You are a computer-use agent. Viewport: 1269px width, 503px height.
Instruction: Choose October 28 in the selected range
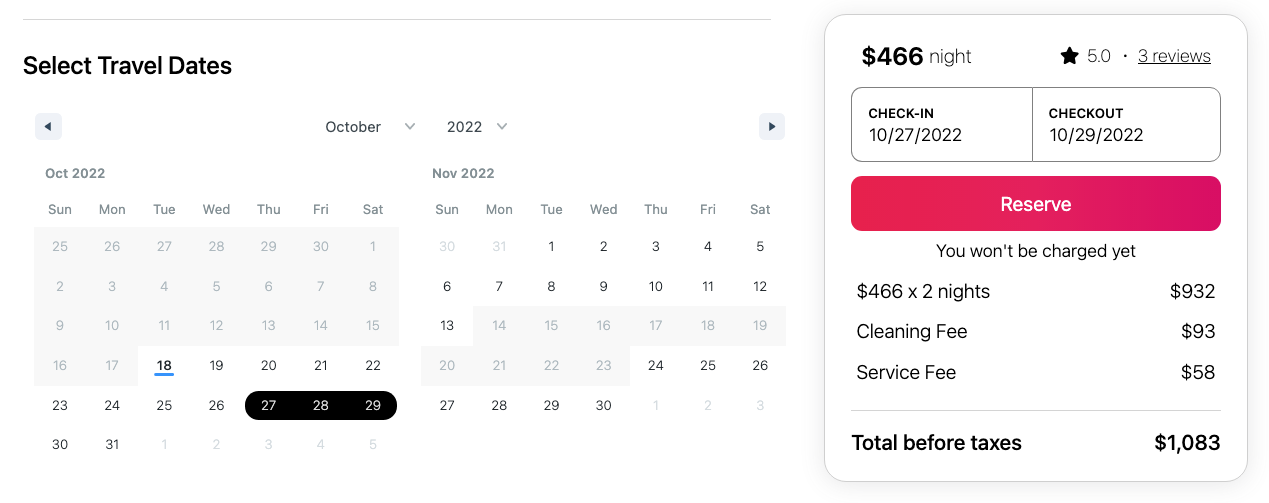pyautogui.click(x=321, y=405)
